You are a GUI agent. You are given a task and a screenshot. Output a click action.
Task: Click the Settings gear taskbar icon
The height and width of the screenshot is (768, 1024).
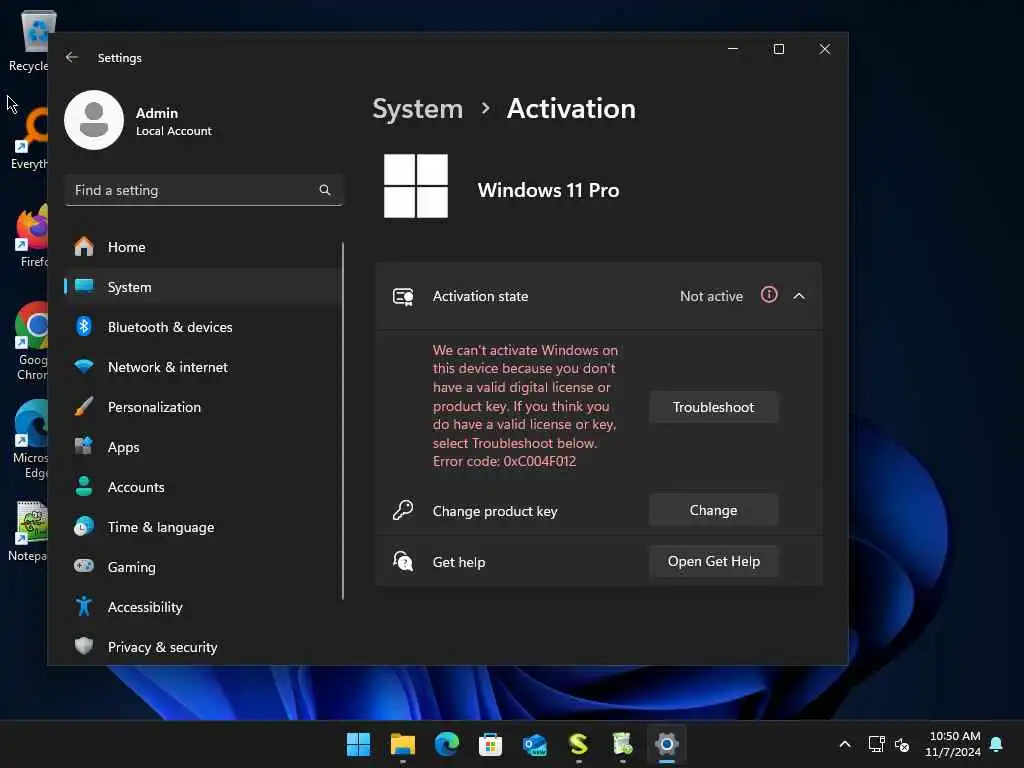click(x=667, y=744)
